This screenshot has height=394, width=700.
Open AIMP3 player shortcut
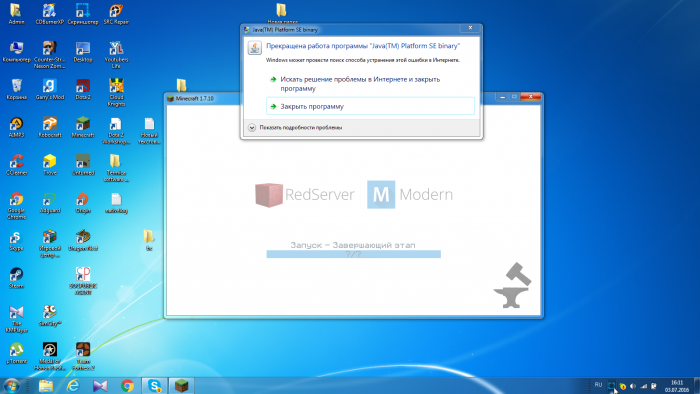17,127
